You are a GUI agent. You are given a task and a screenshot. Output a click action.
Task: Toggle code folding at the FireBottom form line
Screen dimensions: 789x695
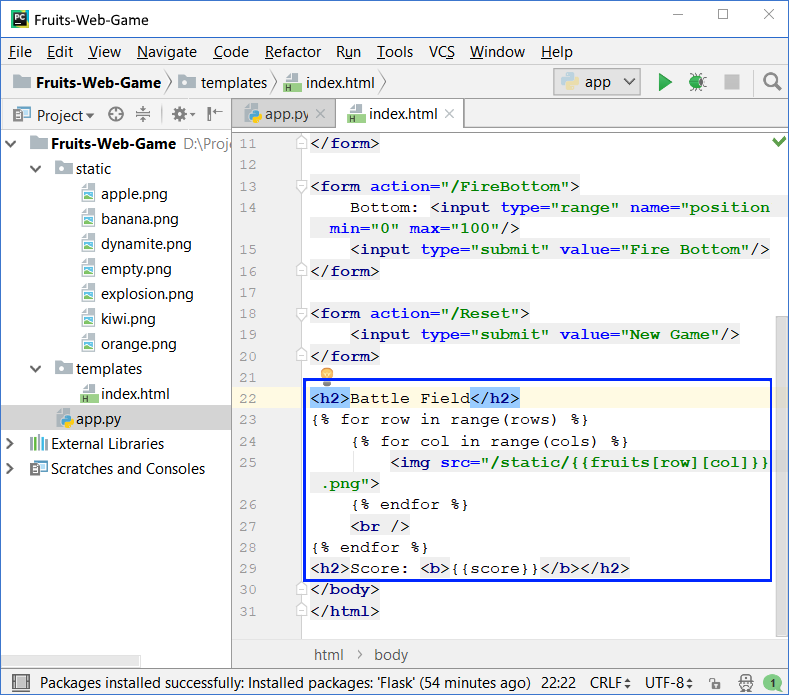click(300, 186)
